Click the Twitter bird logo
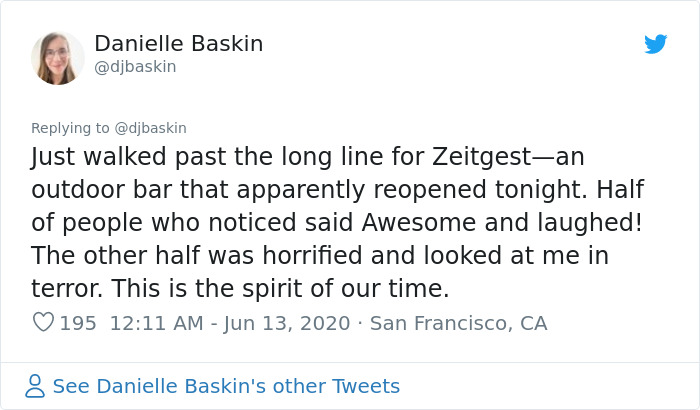700x410 pixels. point(655,44)
